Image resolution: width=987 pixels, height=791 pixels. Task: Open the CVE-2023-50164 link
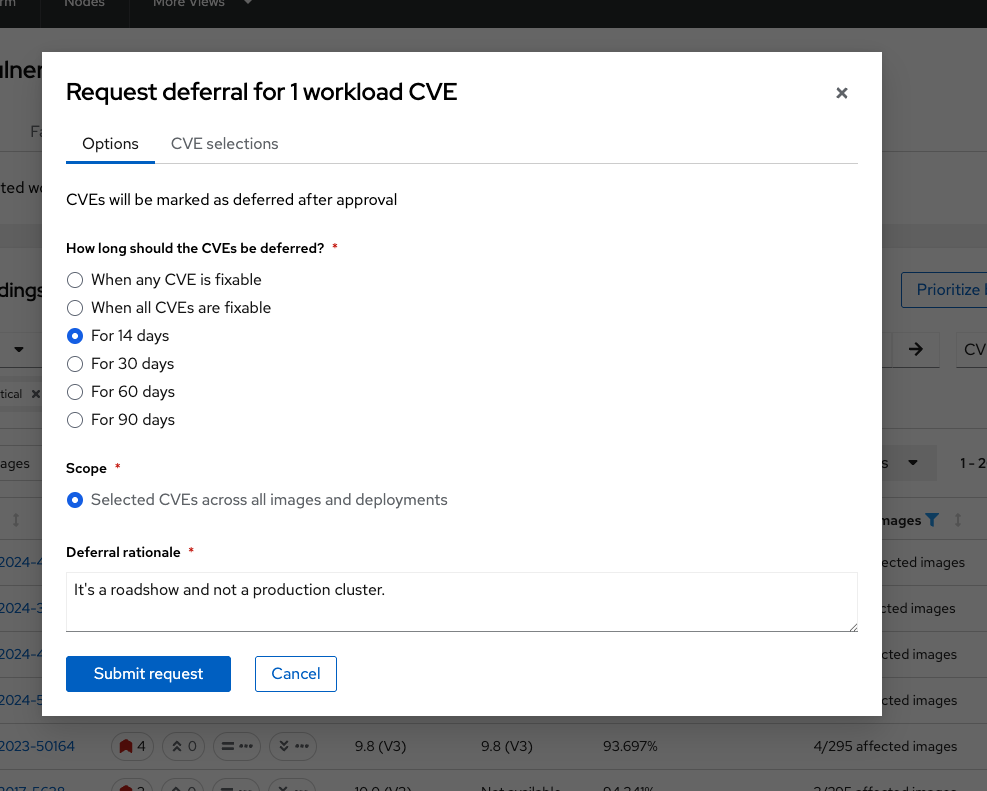point(37,746)
